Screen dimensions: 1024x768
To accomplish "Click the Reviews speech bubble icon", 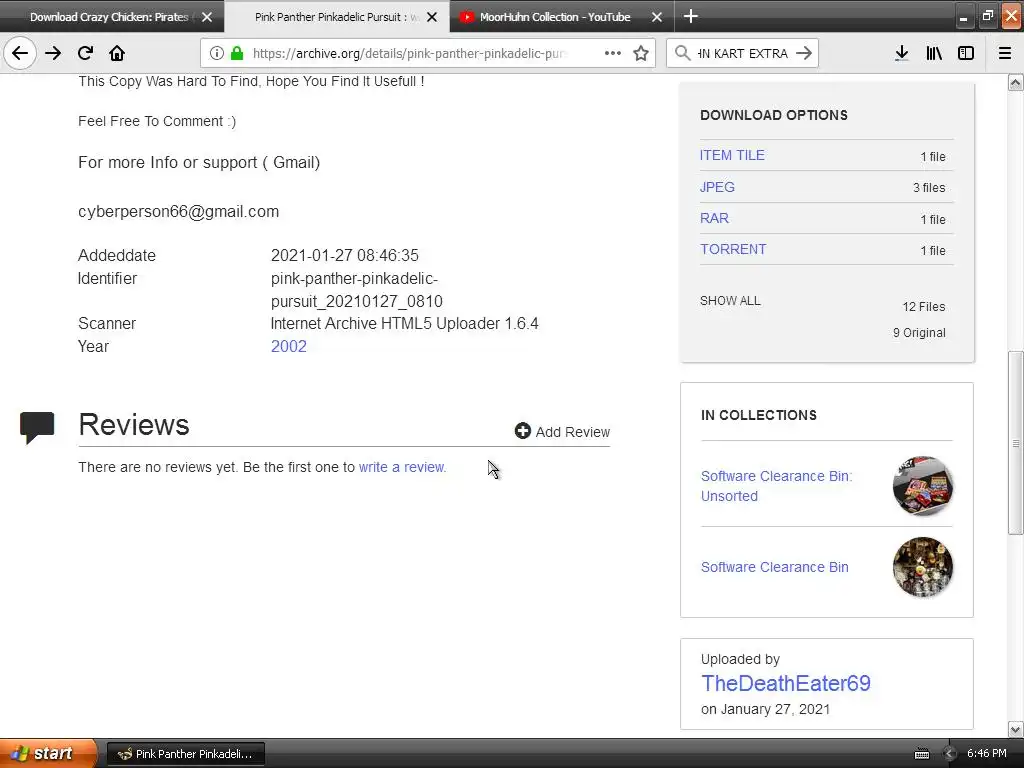I will [37, 427].
